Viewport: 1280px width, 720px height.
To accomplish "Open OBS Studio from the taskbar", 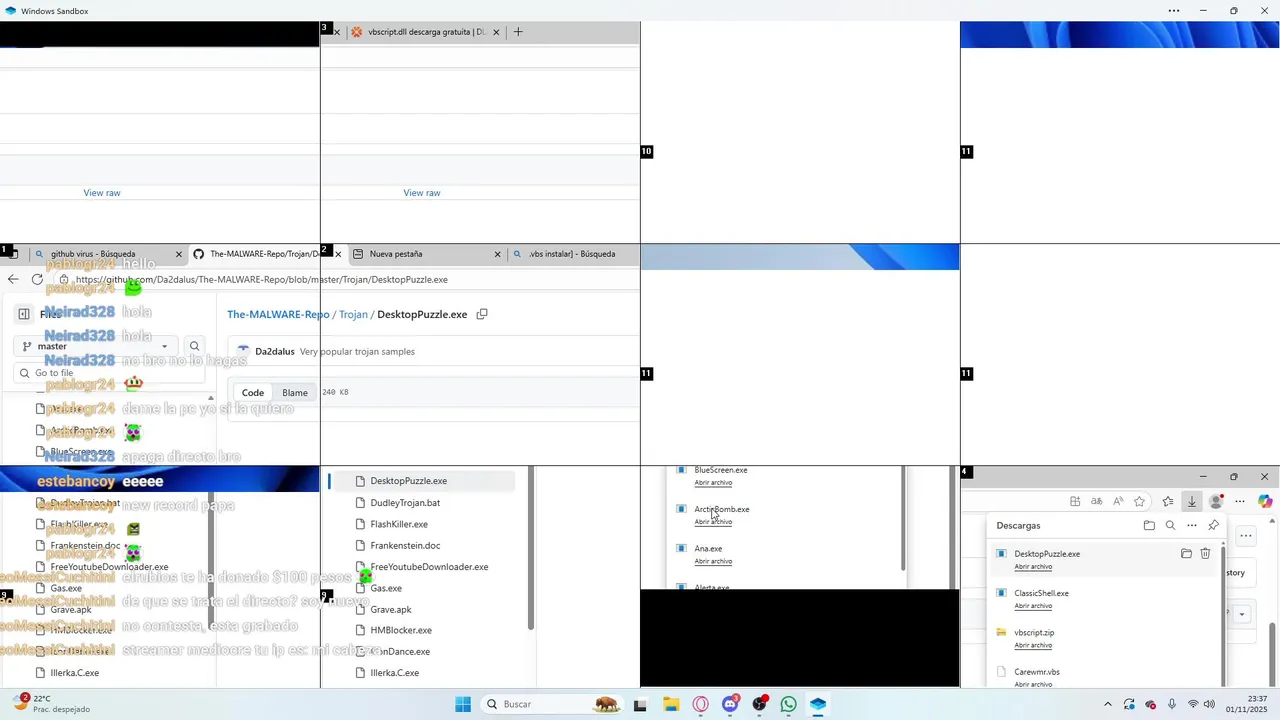I will click(x=760, y=704).
